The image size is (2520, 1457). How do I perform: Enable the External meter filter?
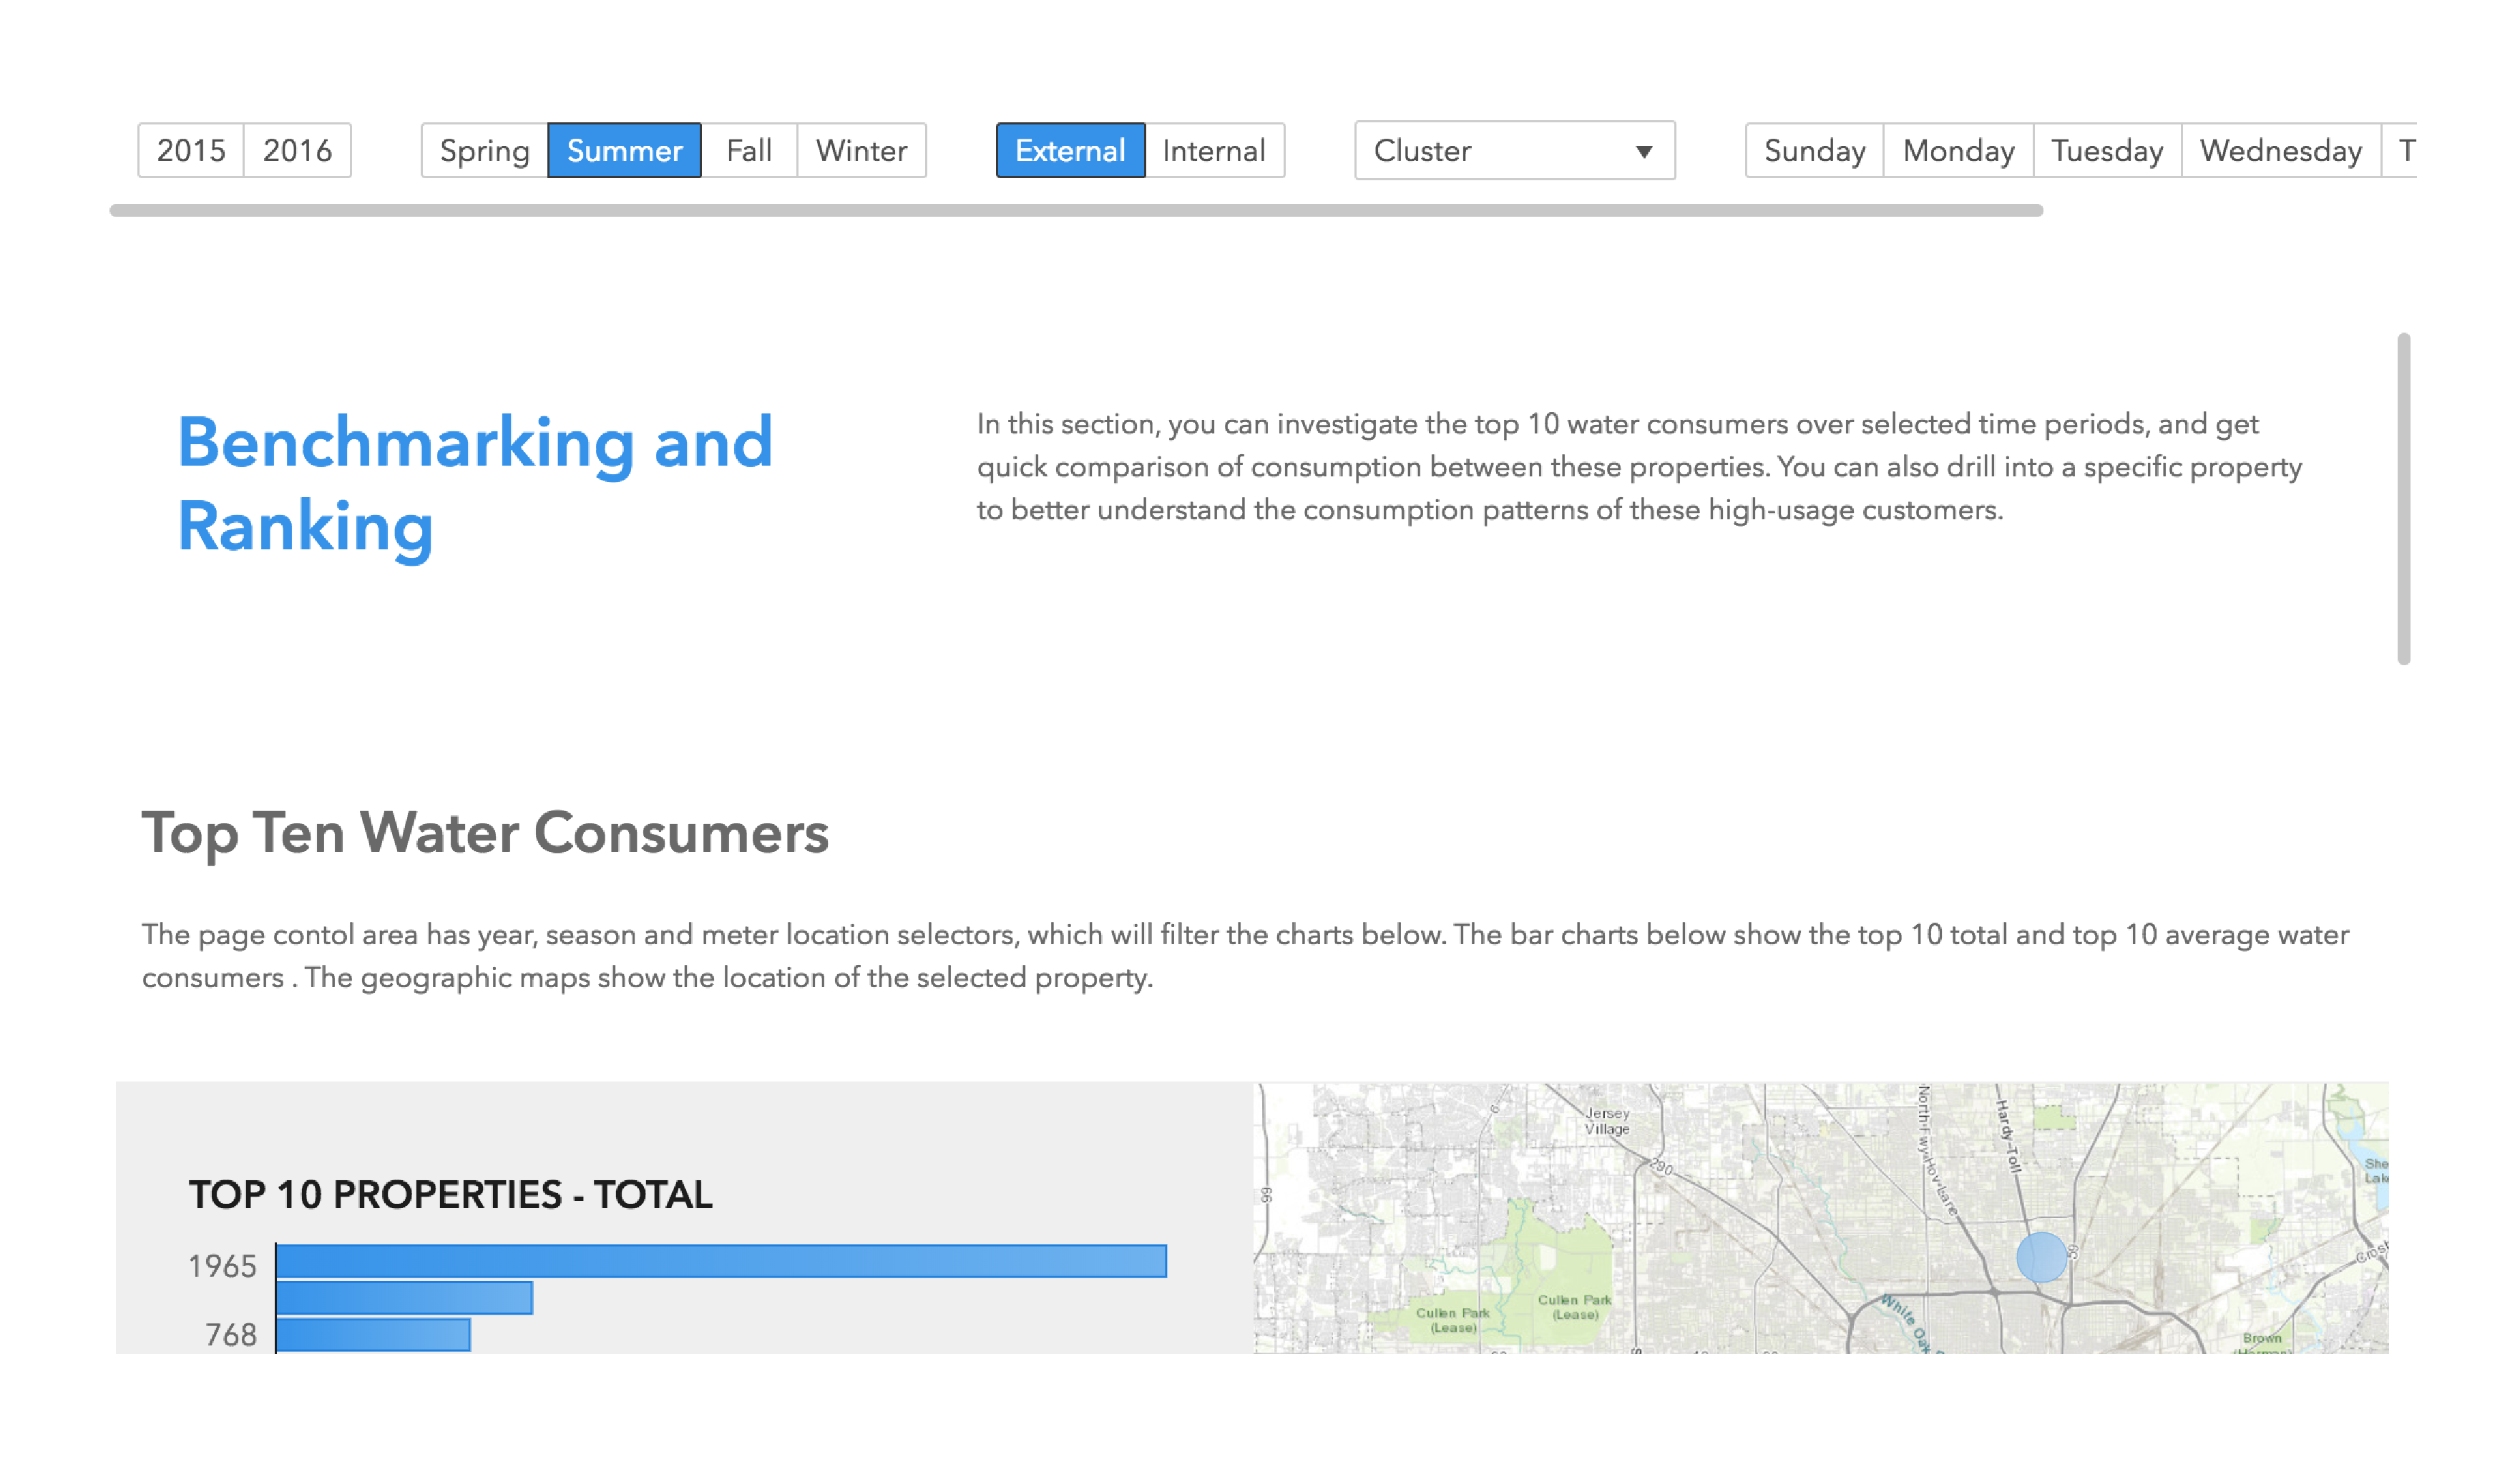coord(1069,151)
